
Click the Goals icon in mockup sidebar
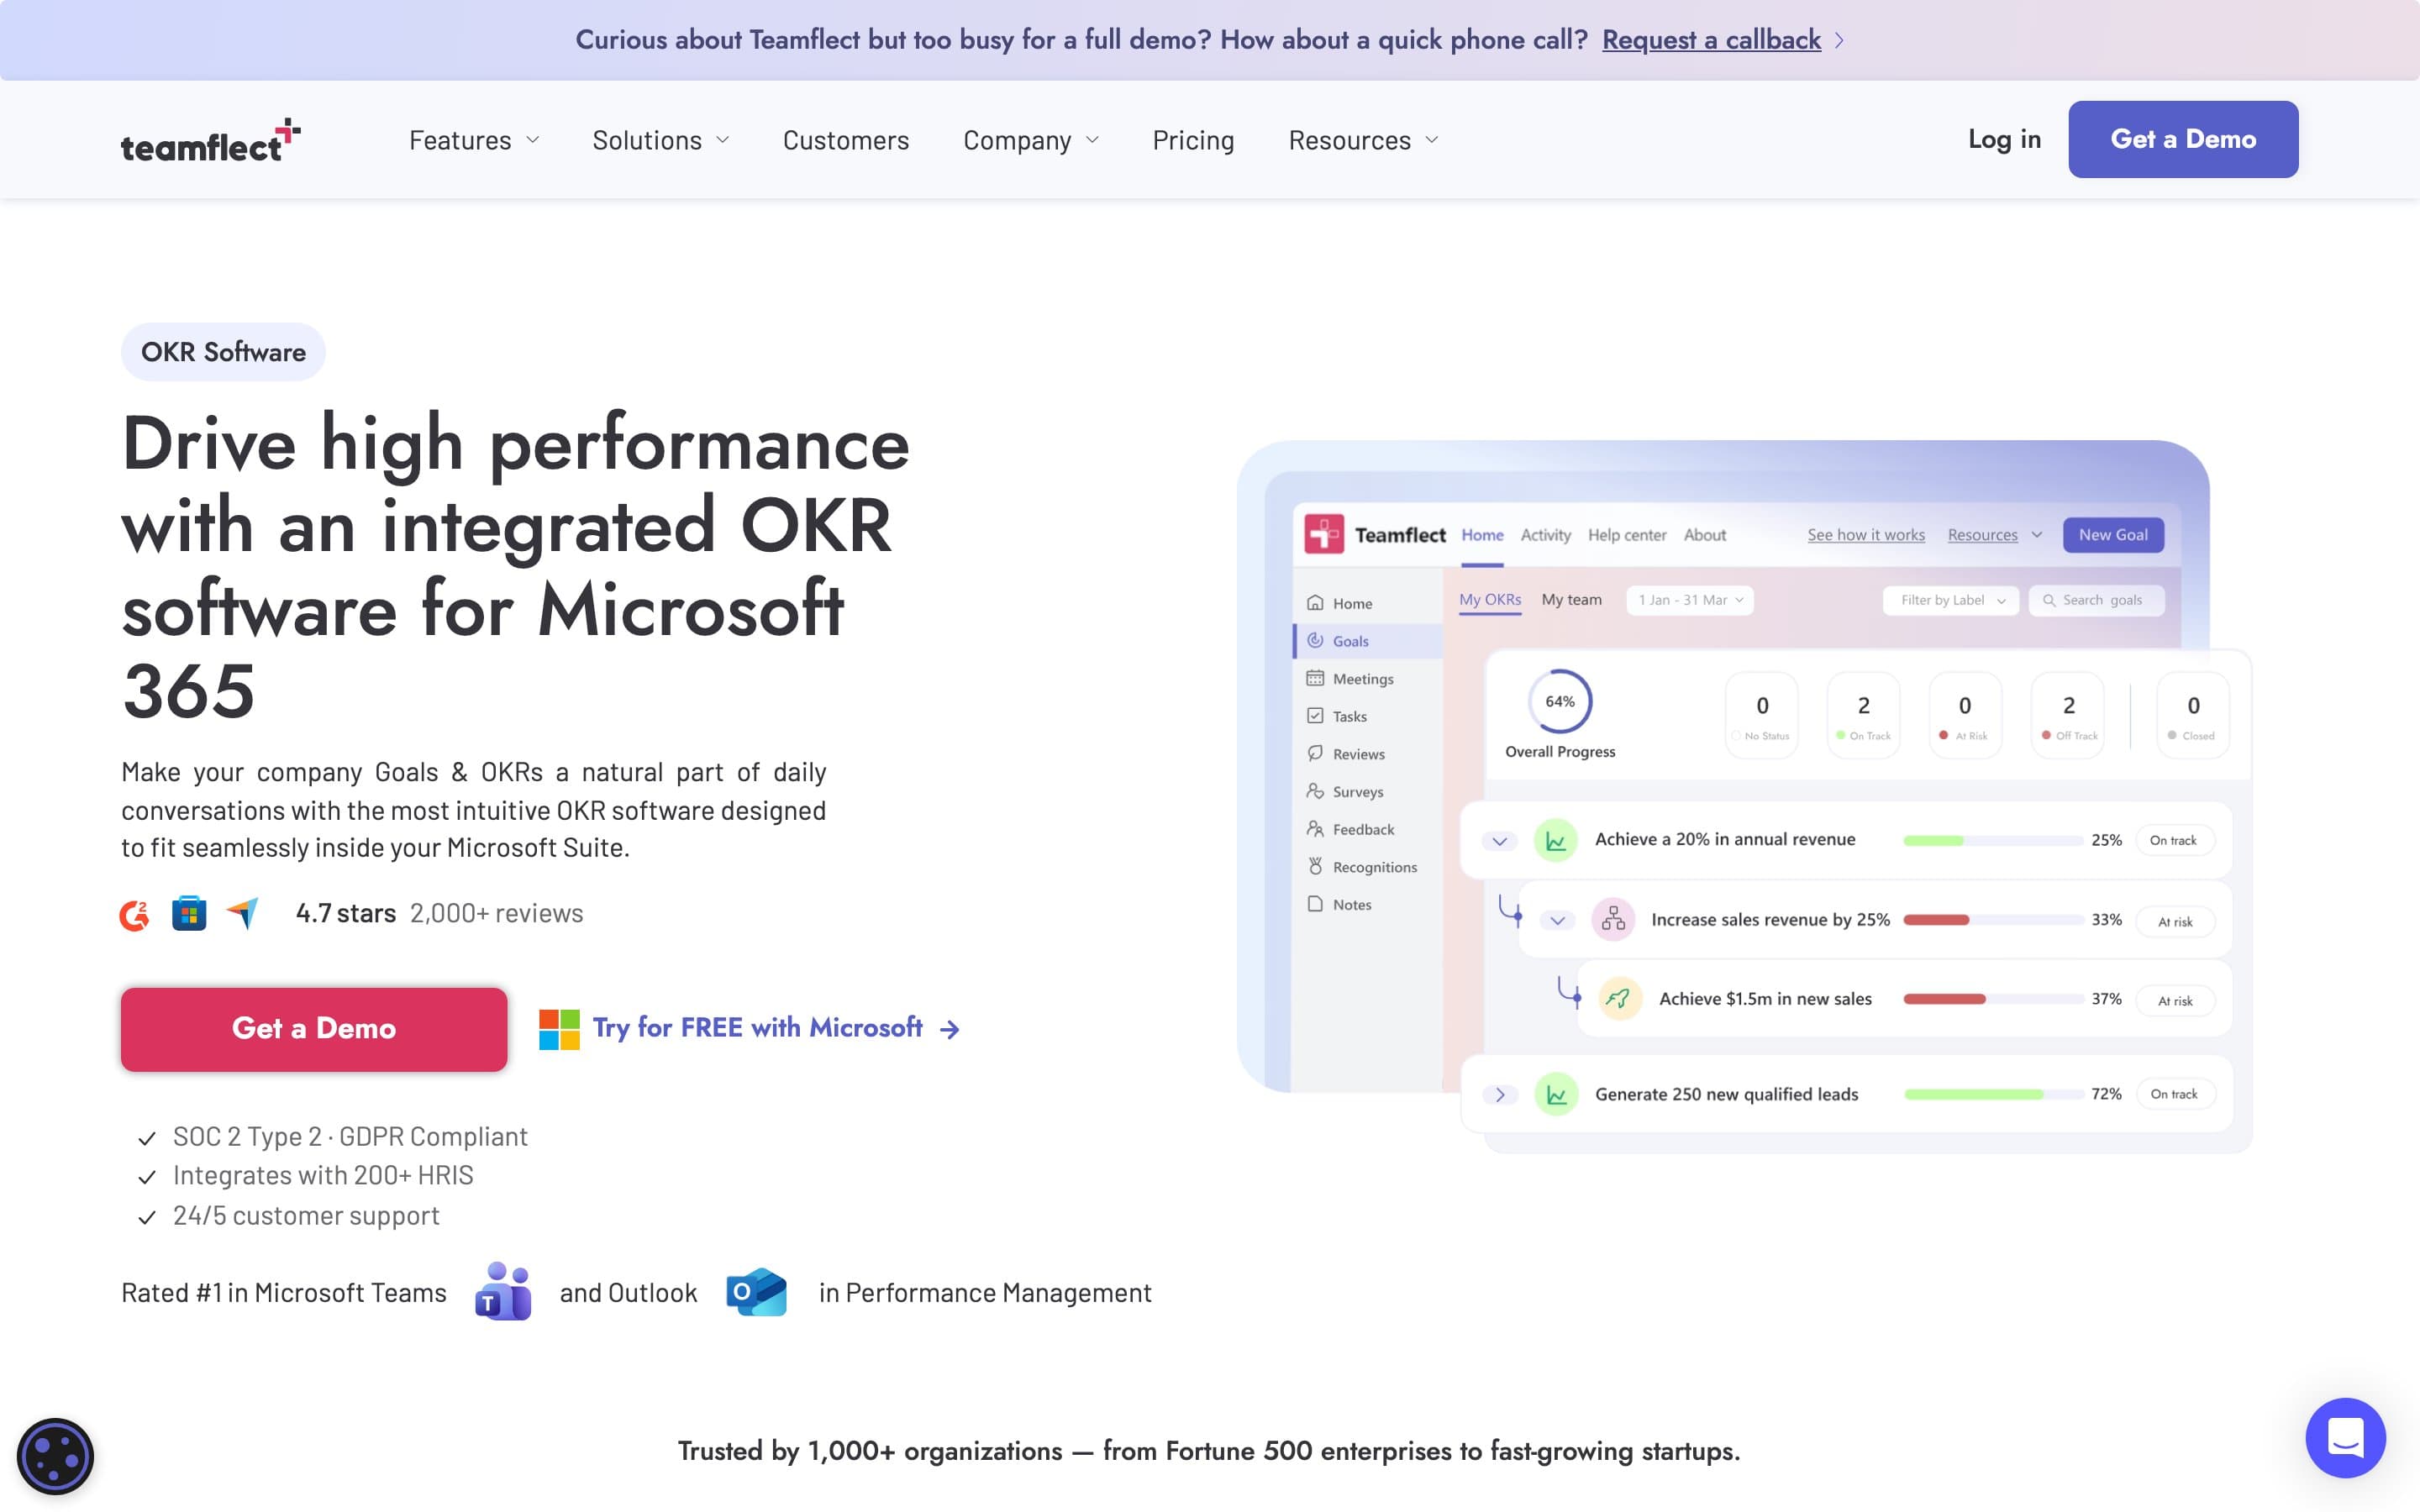point(1315,640)
